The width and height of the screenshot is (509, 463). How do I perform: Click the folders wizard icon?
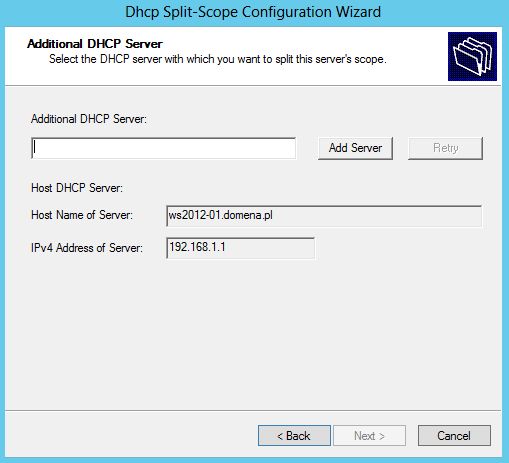472,56
